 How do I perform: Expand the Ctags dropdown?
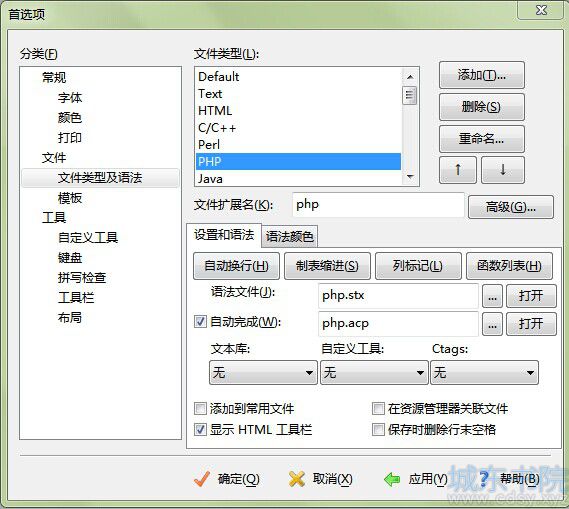click(x=484, y=373)
